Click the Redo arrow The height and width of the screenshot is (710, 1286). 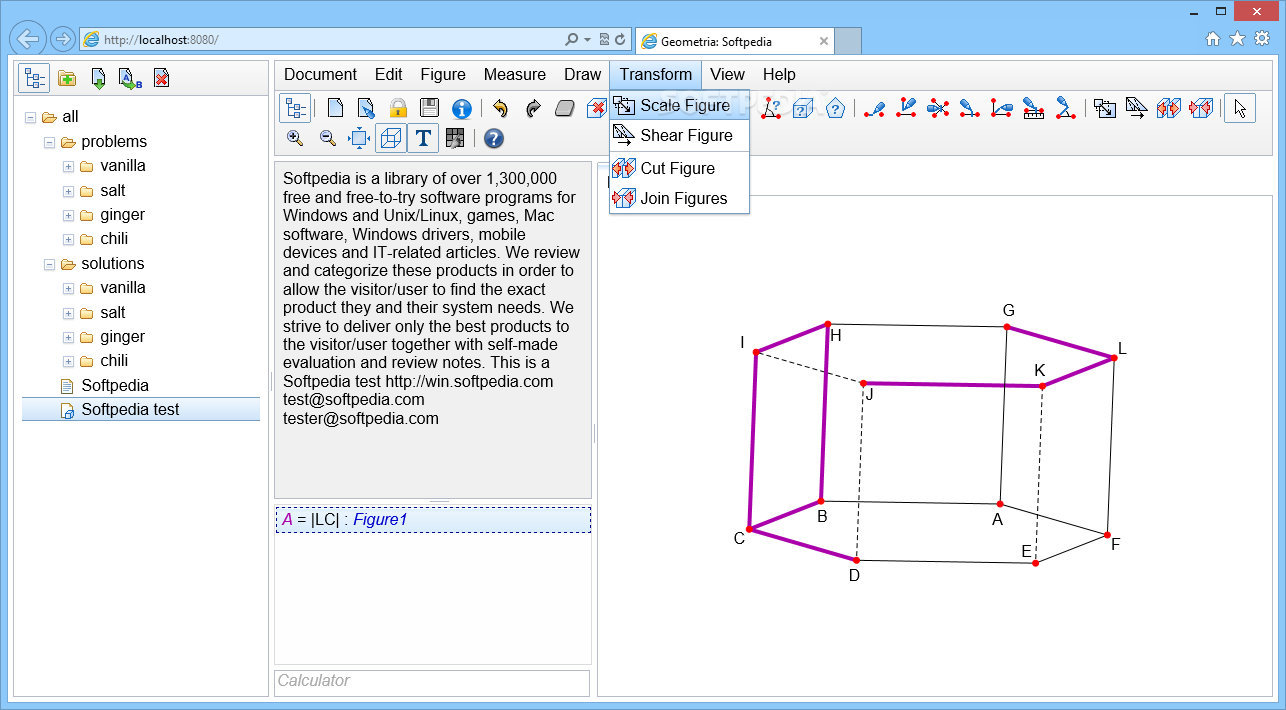[533, 108]
